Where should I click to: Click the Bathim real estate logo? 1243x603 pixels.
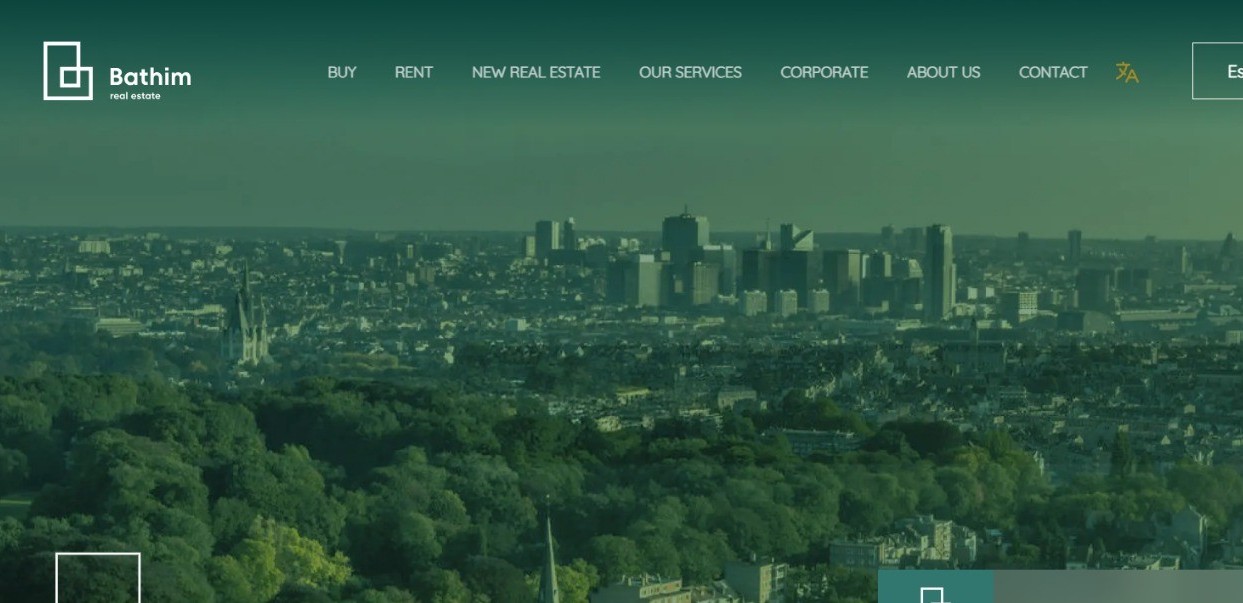[x=117, y=71]
